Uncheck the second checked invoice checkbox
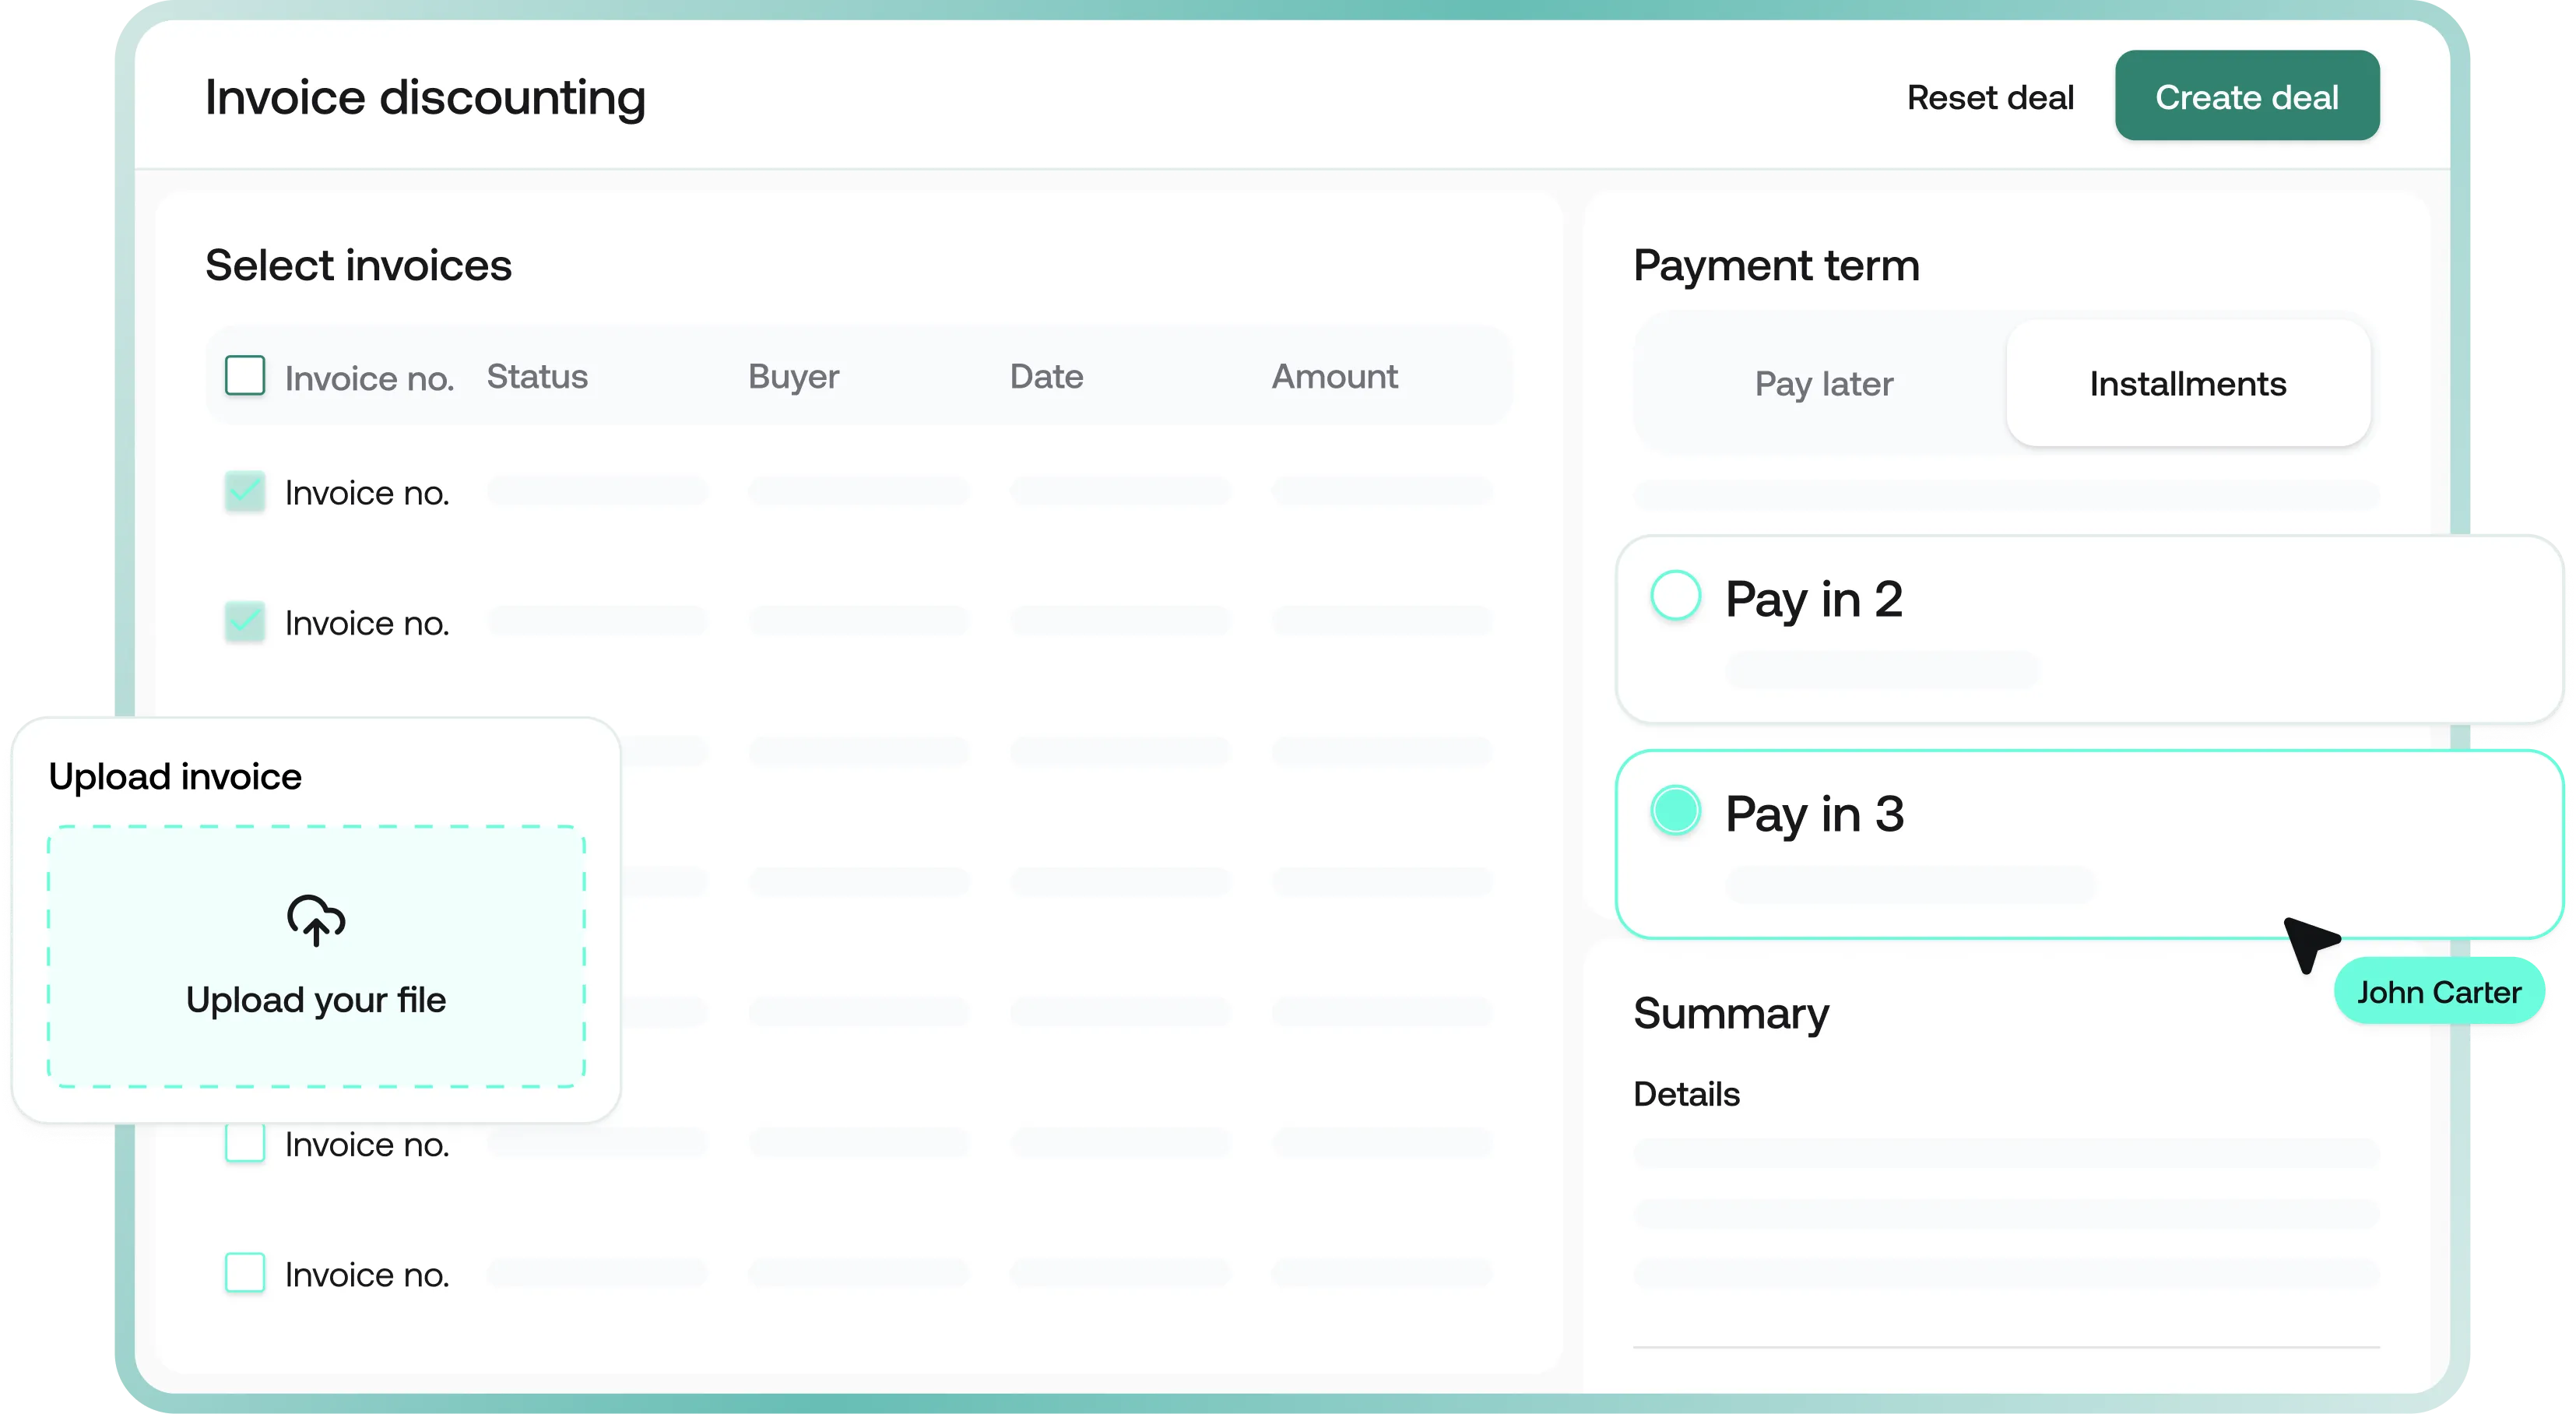2576x1414 pixels. tap(245, 621)
